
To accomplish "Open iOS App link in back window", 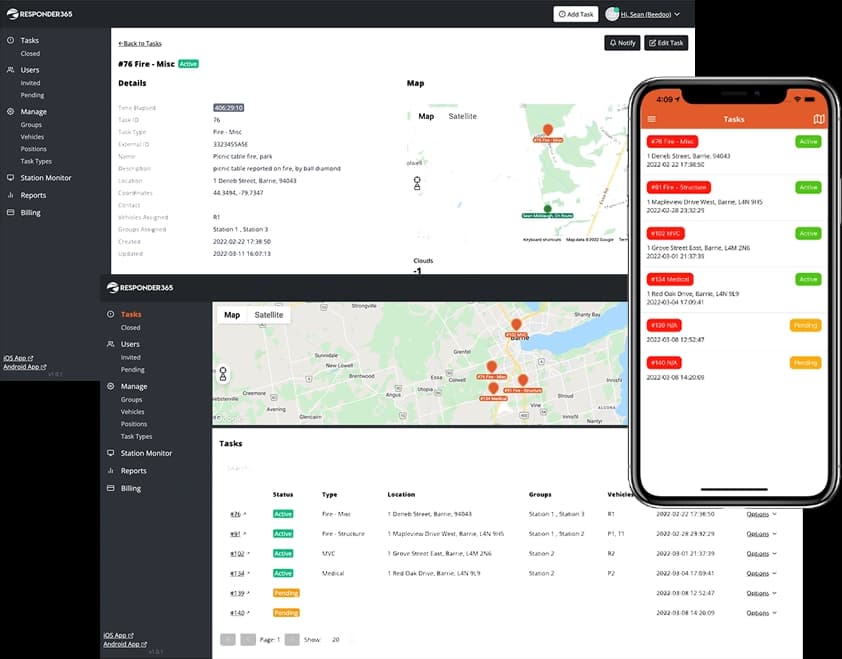I will coord(18,358).
